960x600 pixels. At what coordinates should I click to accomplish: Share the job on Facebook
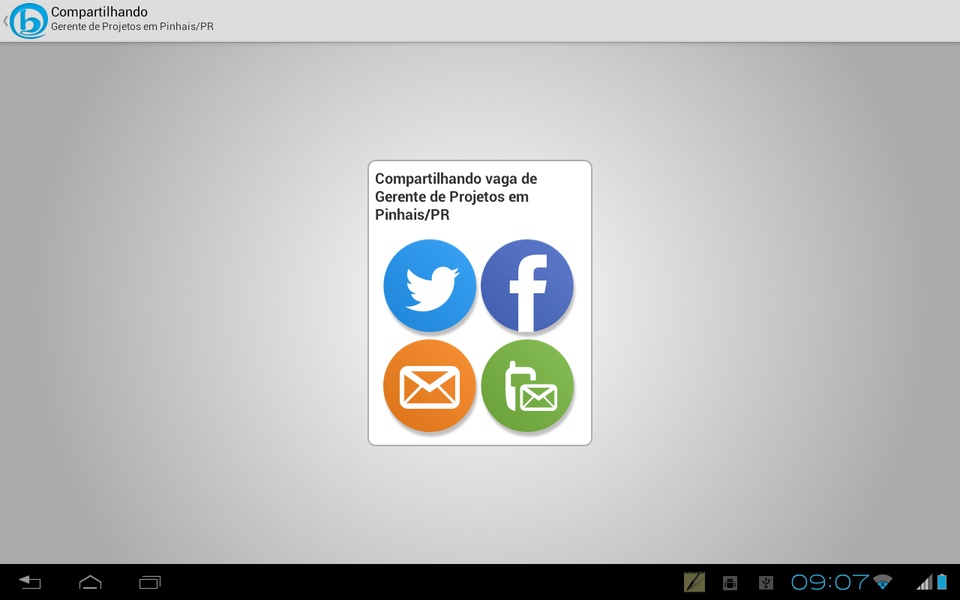coord(527,285)
